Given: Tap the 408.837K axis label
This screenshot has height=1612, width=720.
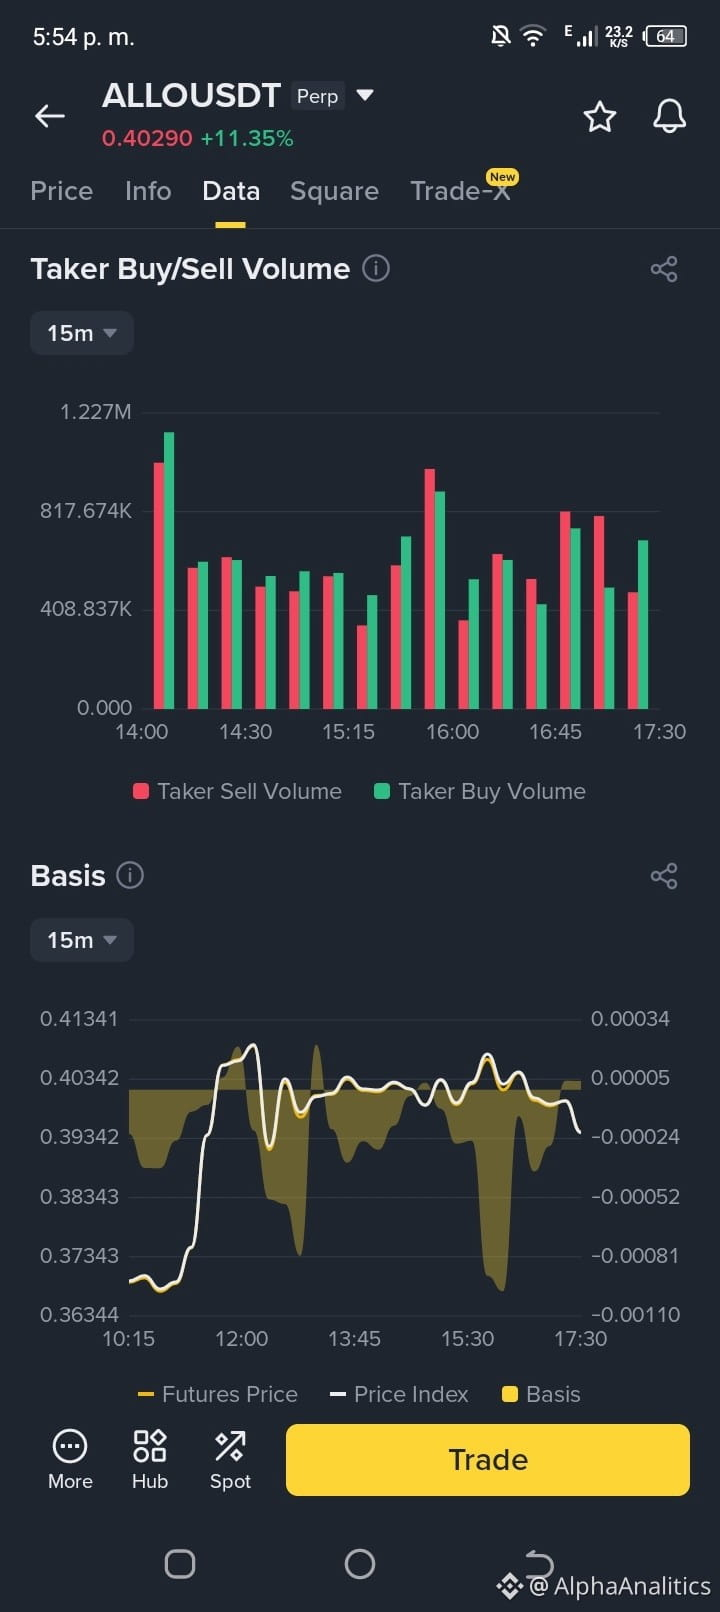Looking at the screenshot, I should pyautogui.click(x=86, y=609).
